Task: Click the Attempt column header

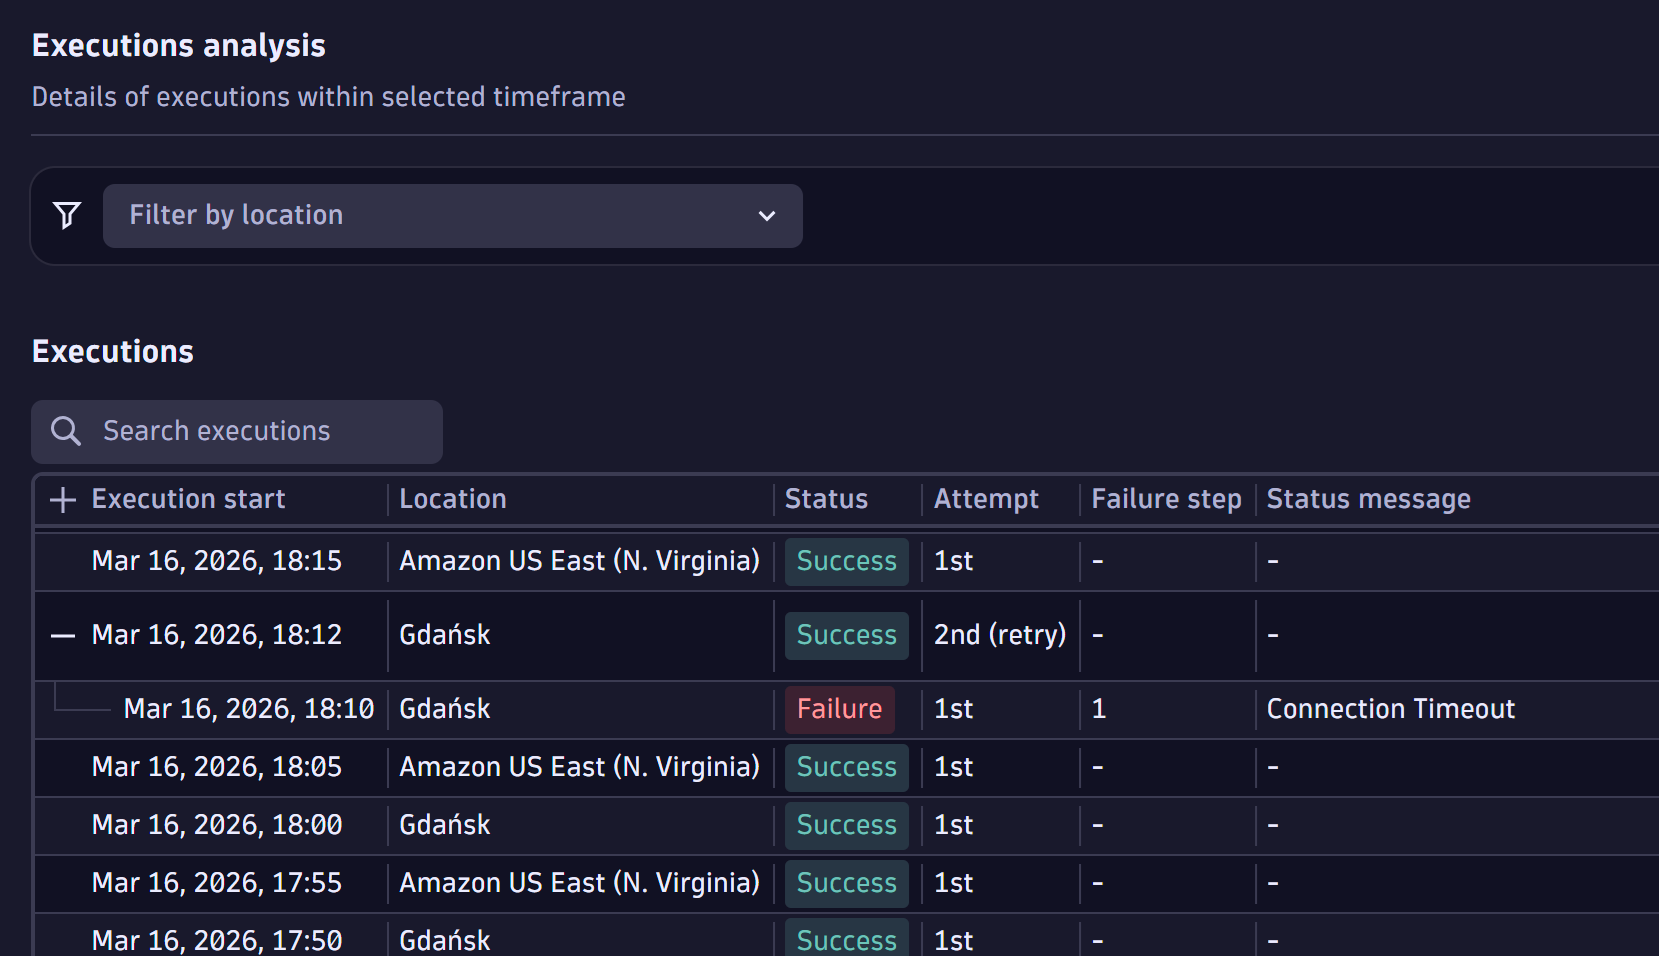Action: tap(986, 499)
